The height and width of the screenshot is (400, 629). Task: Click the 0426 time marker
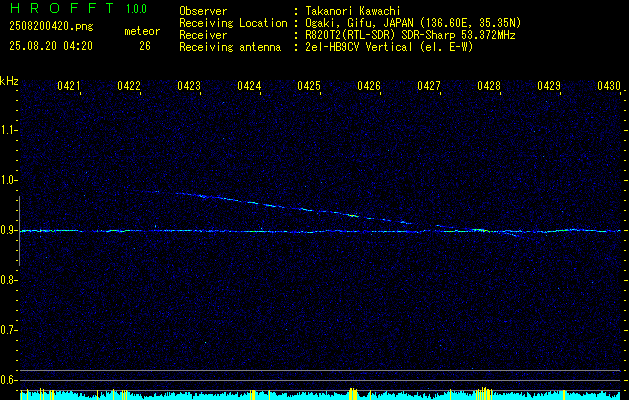(369, 85)
